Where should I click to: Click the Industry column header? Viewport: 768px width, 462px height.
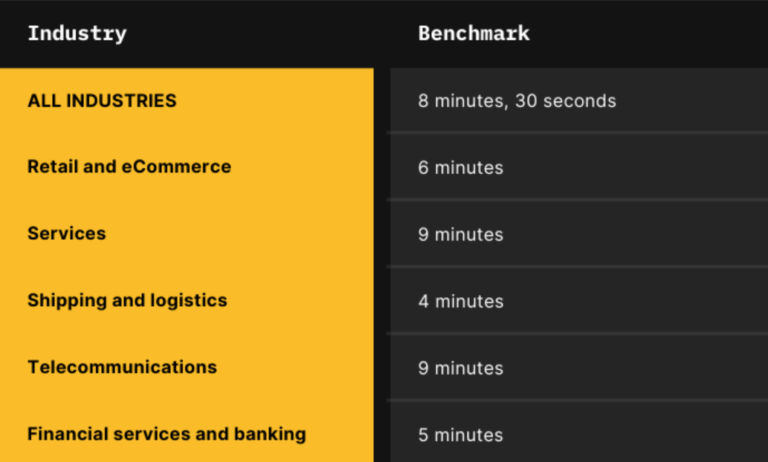[77, 33]
